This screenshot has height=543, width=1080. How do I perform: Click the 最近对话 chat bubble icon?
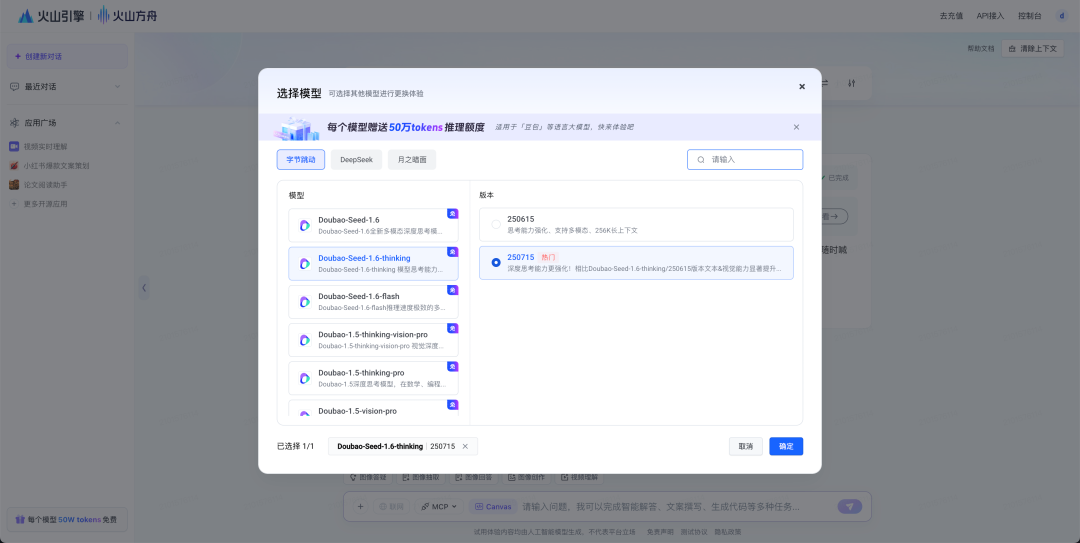[14, 87]
